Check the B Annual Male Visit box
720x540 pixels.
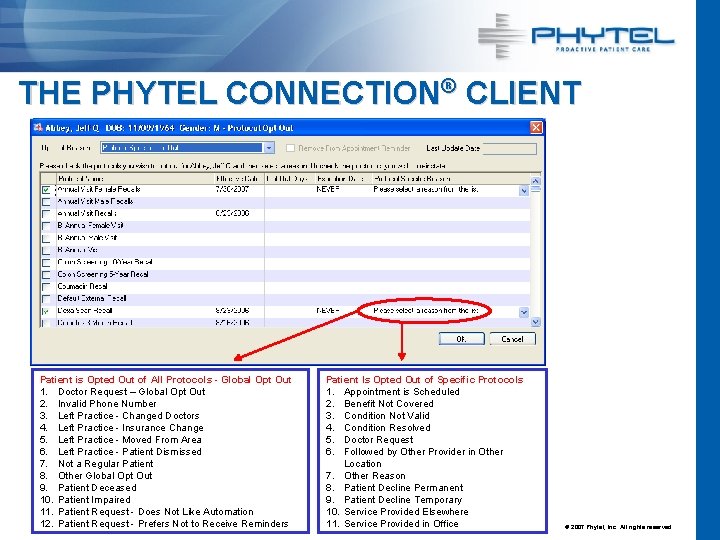pos(46,238)
